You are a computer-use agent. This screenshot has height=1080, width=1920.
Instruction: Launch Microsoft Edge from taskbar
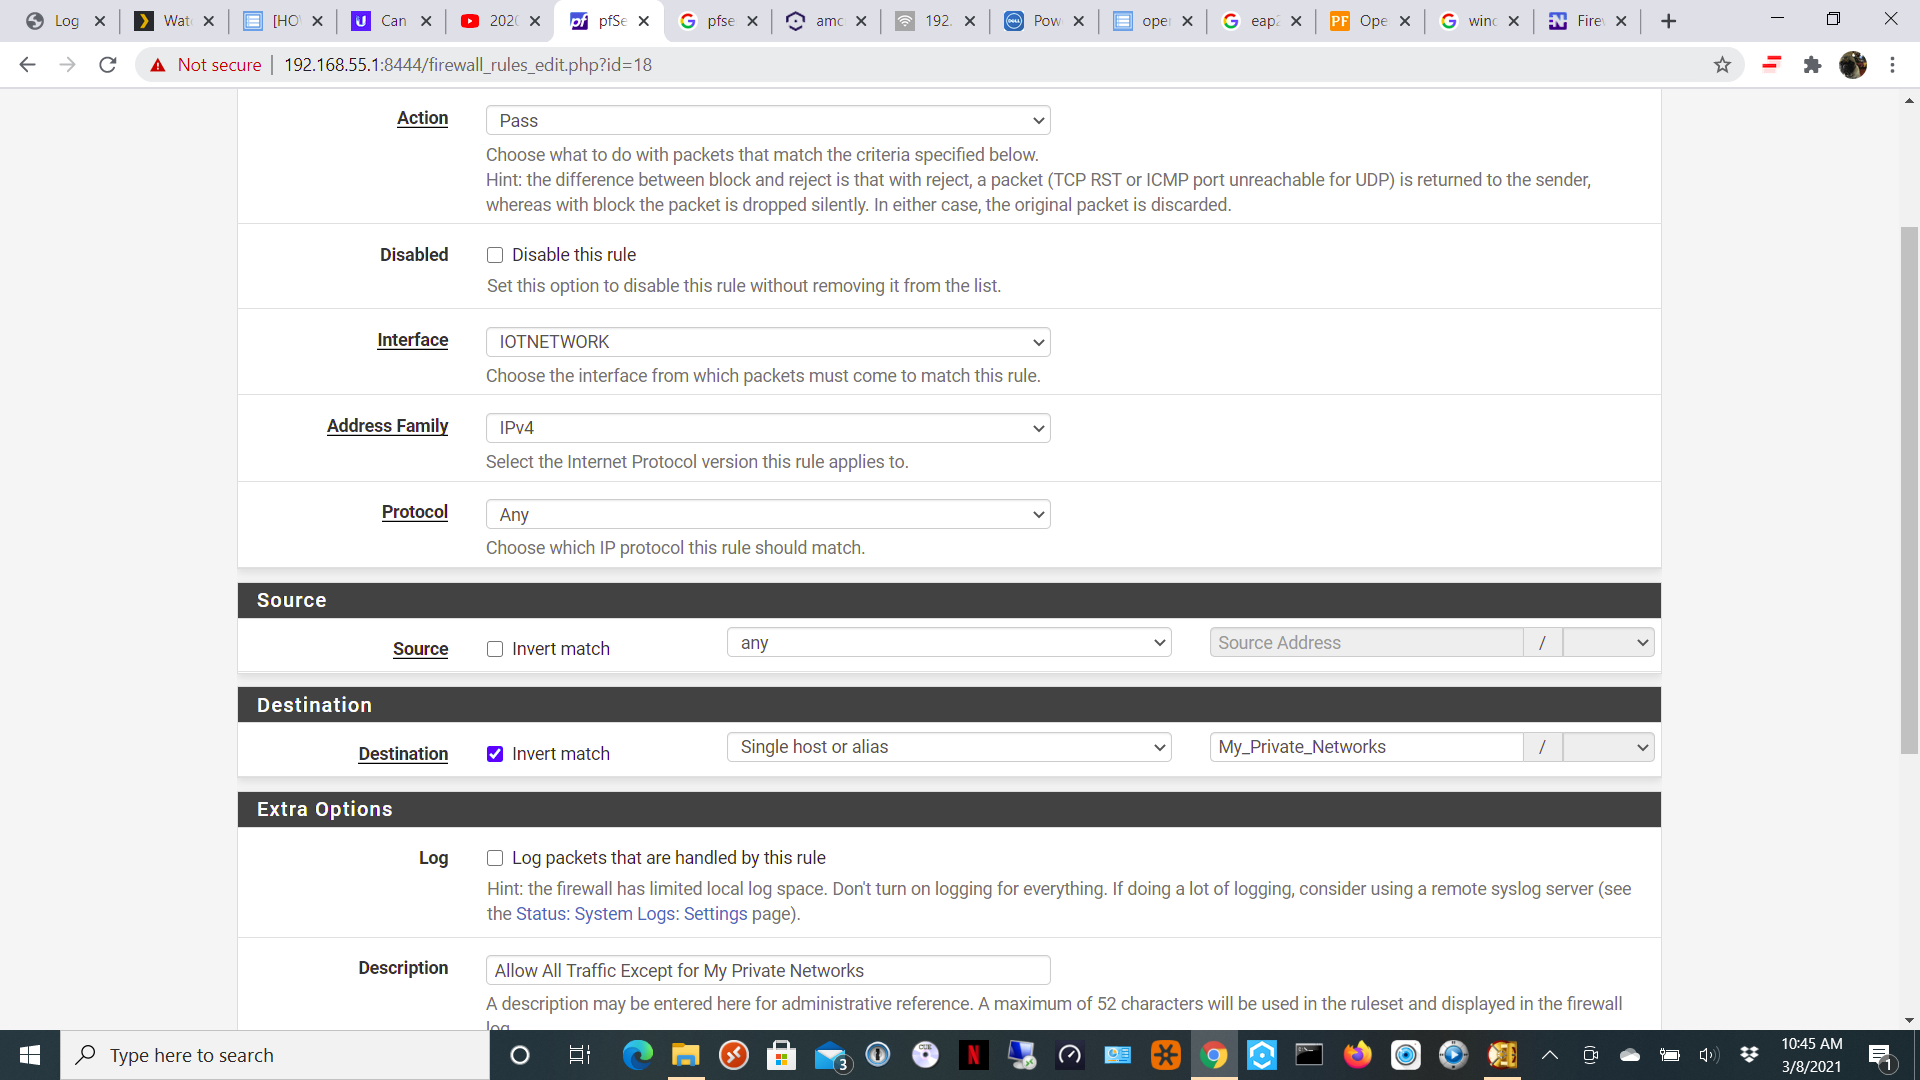tap(637, 1055)
